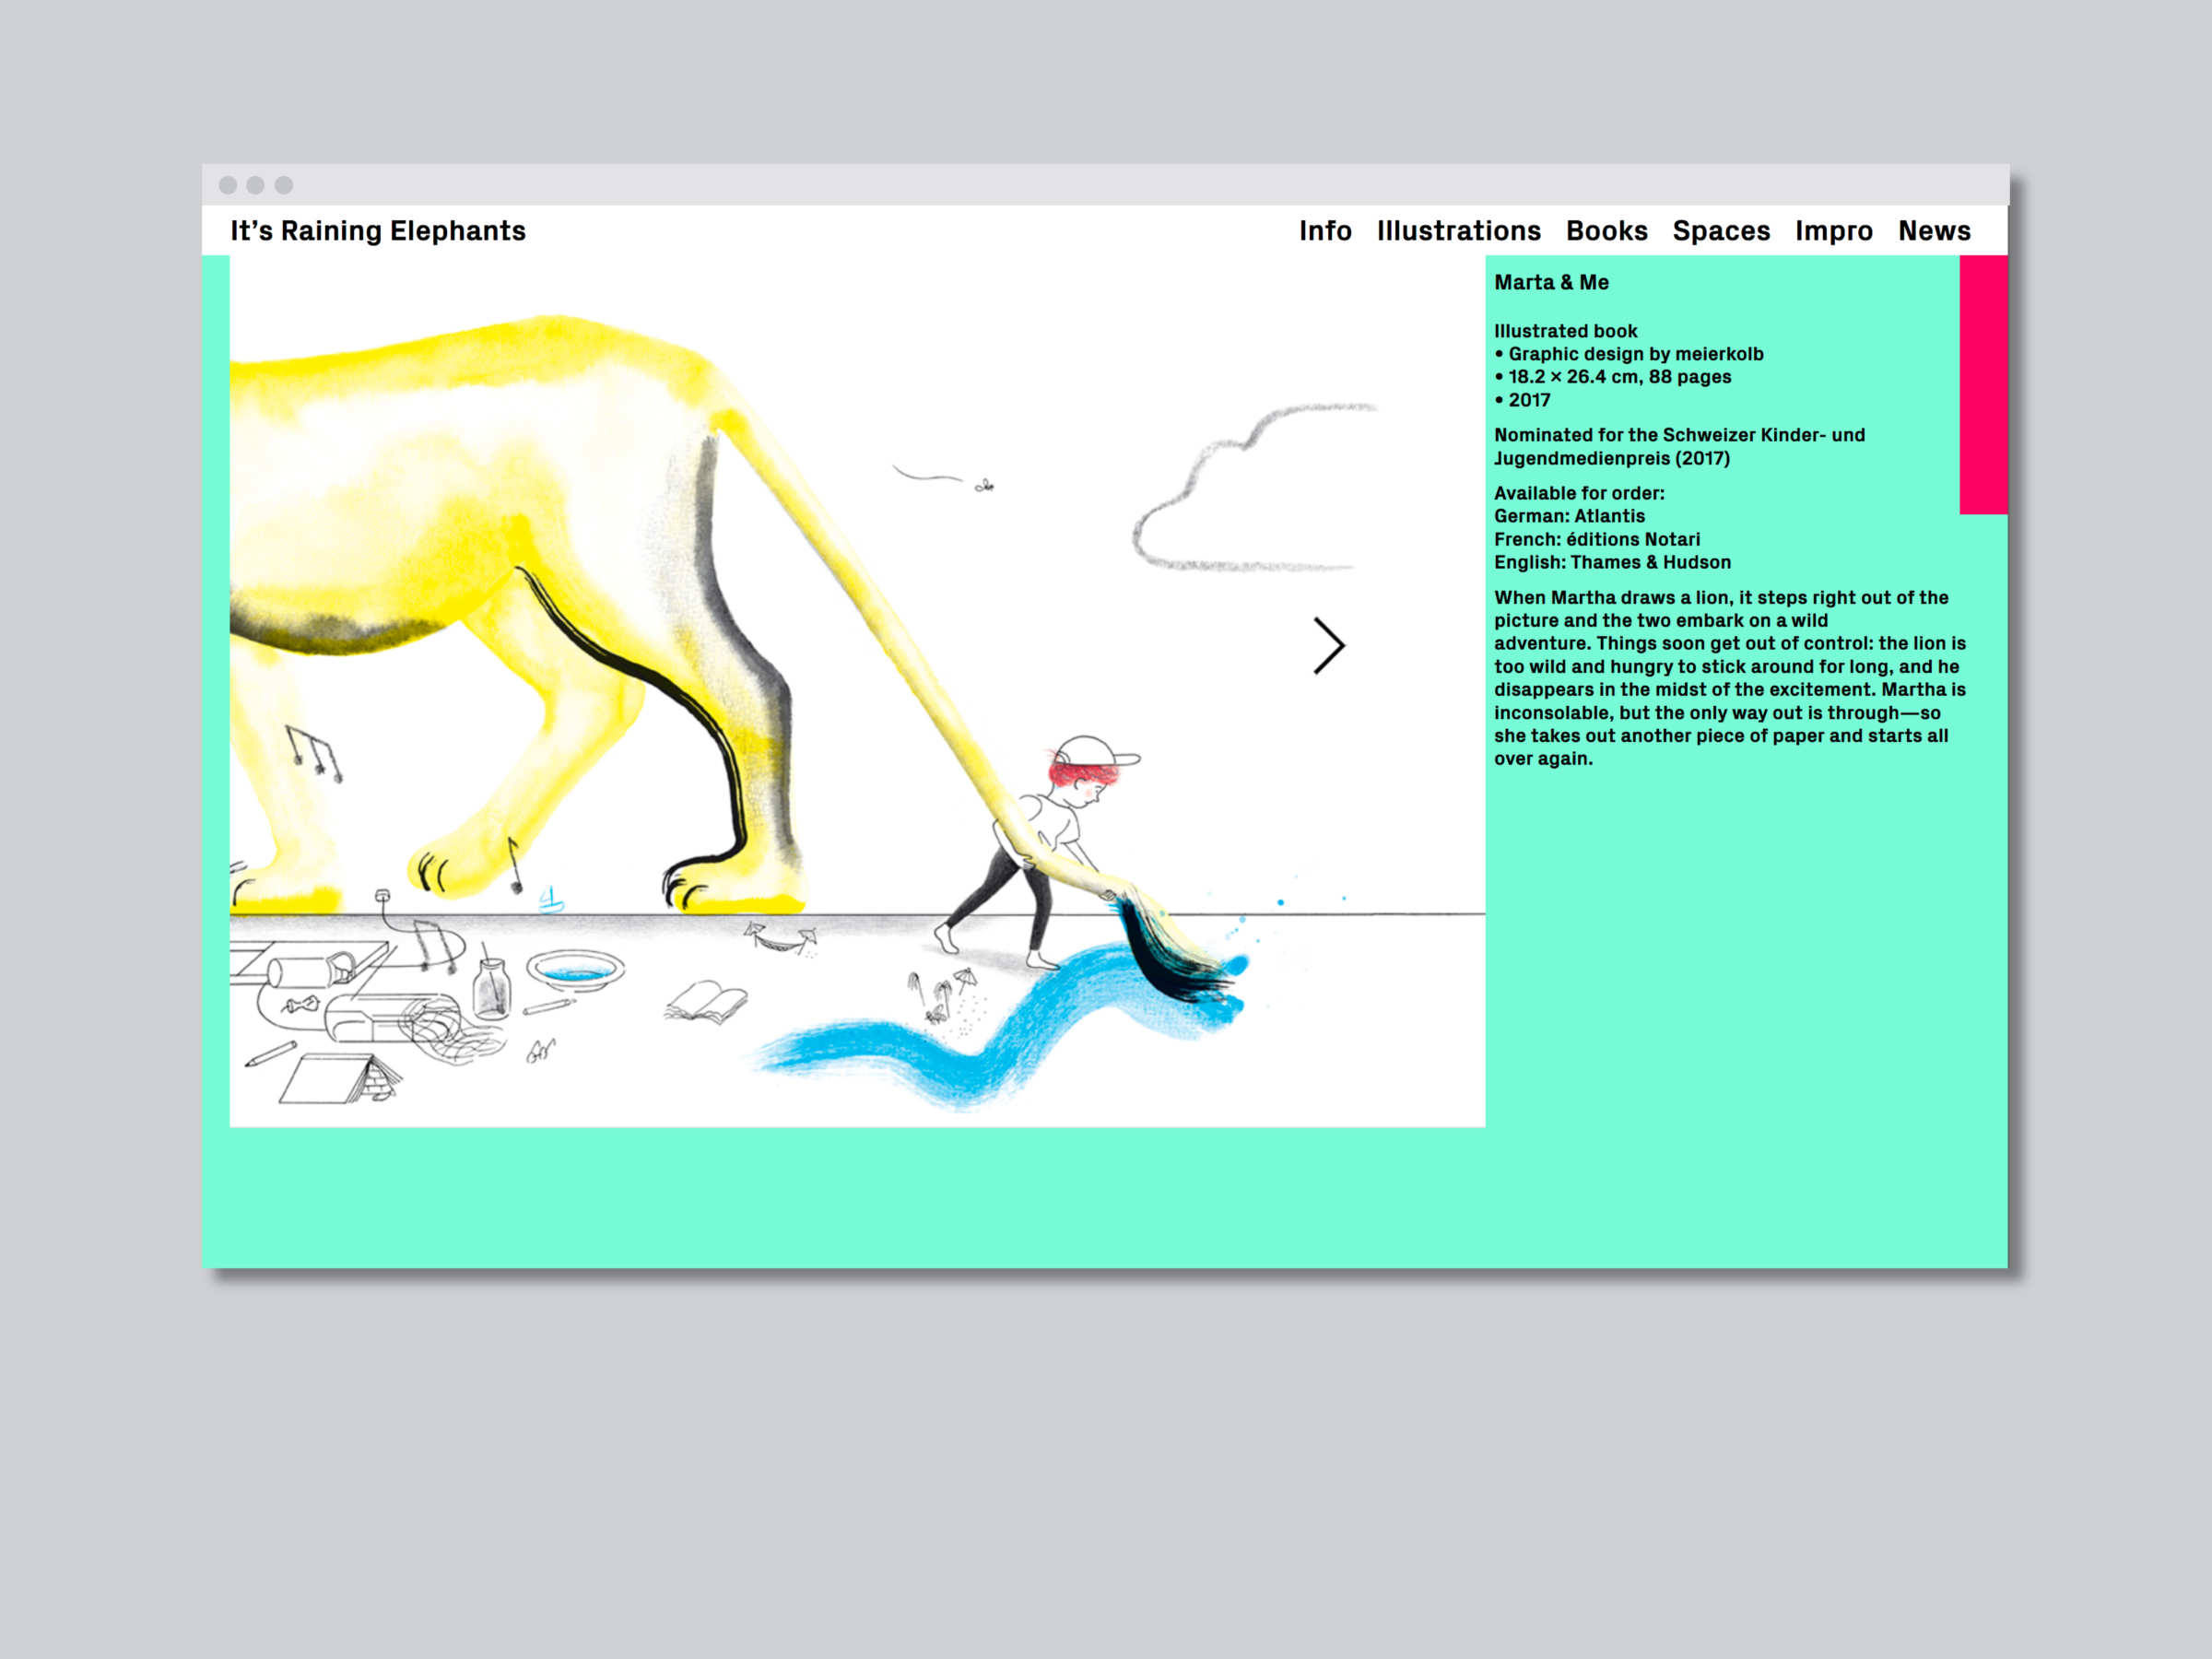The image size is (2212, 1659).
Task: Go to the Illustrations section
Action: (1458, 231)
